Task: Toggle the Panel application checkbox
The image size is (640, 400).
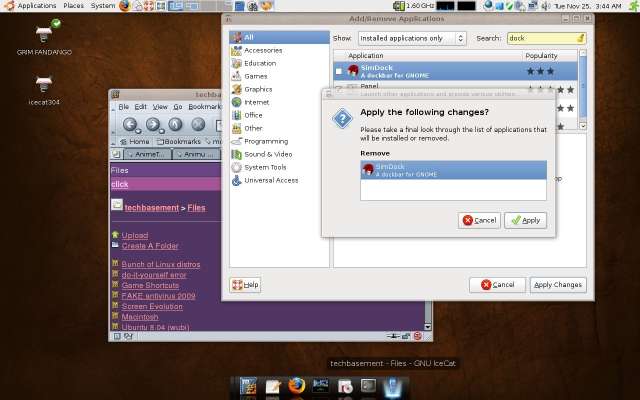Action: [x=338, y=89]
